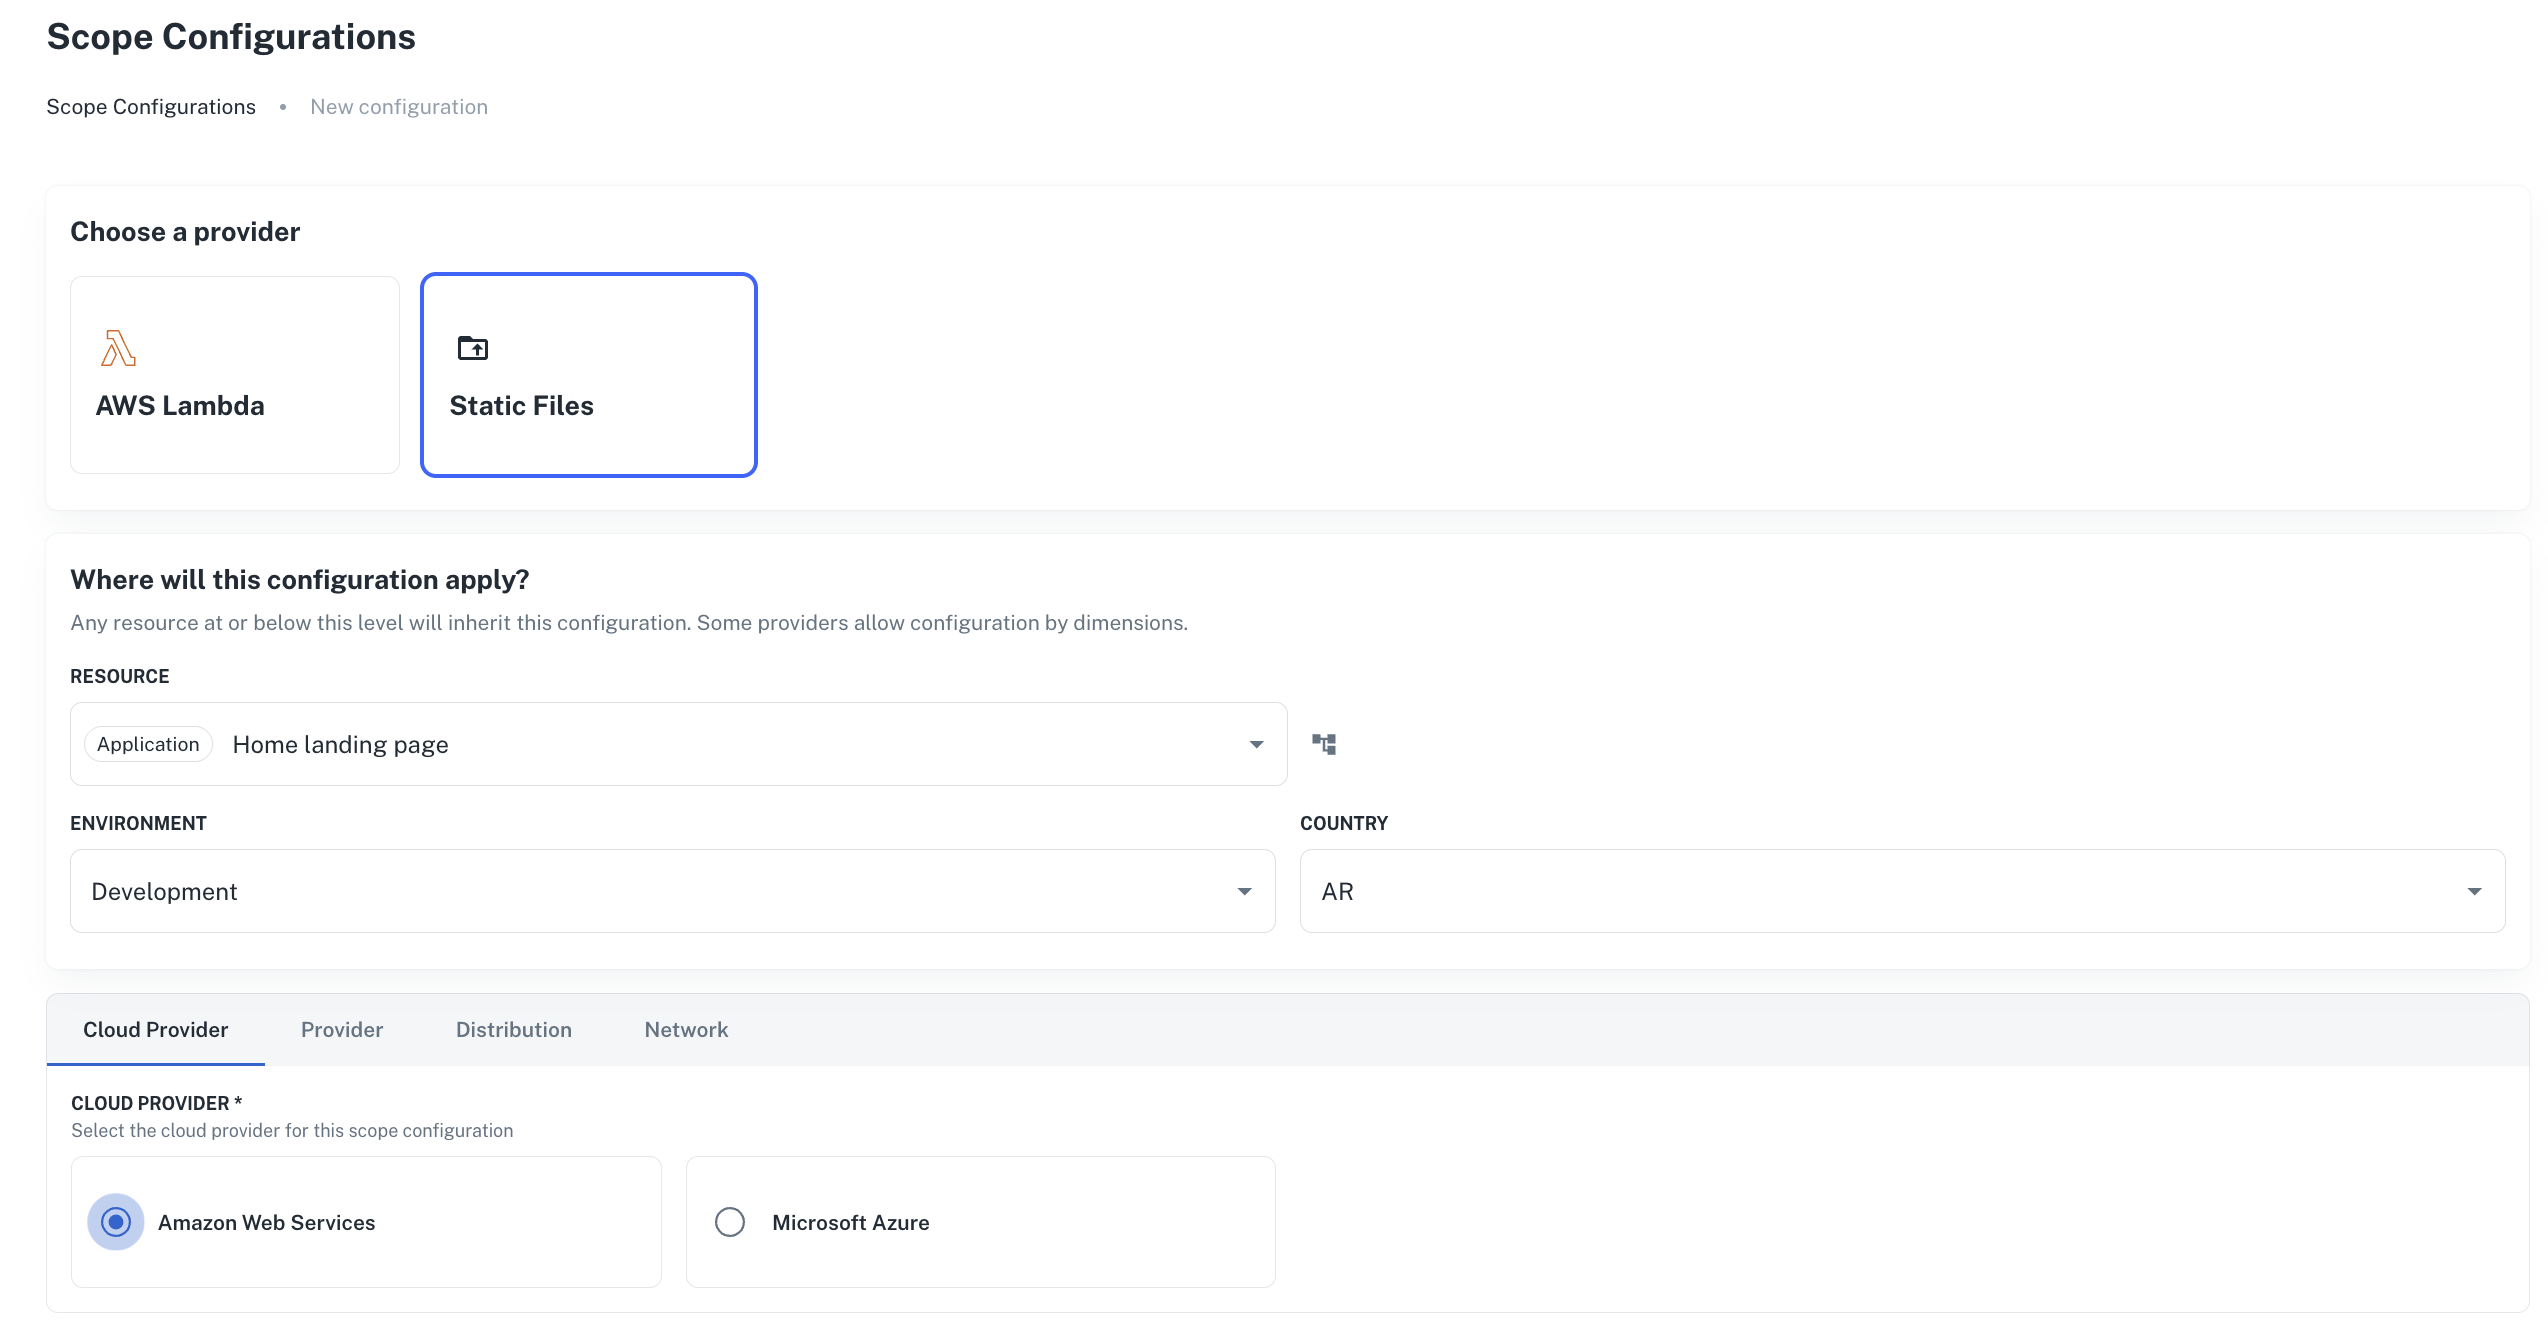Open the Network tab
2548x1336 pixels.
pos(686,1030)
